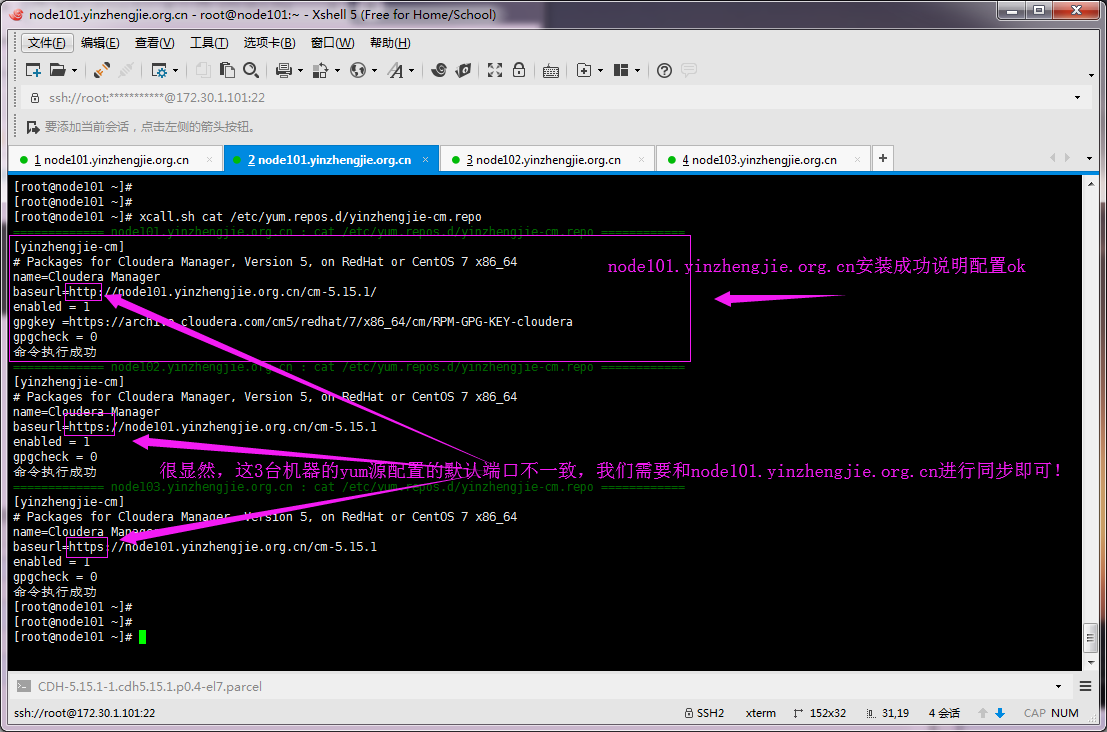Click the Open Session folder icon
The width and height of the screenshot is (1107, 732).
(57, 70)
